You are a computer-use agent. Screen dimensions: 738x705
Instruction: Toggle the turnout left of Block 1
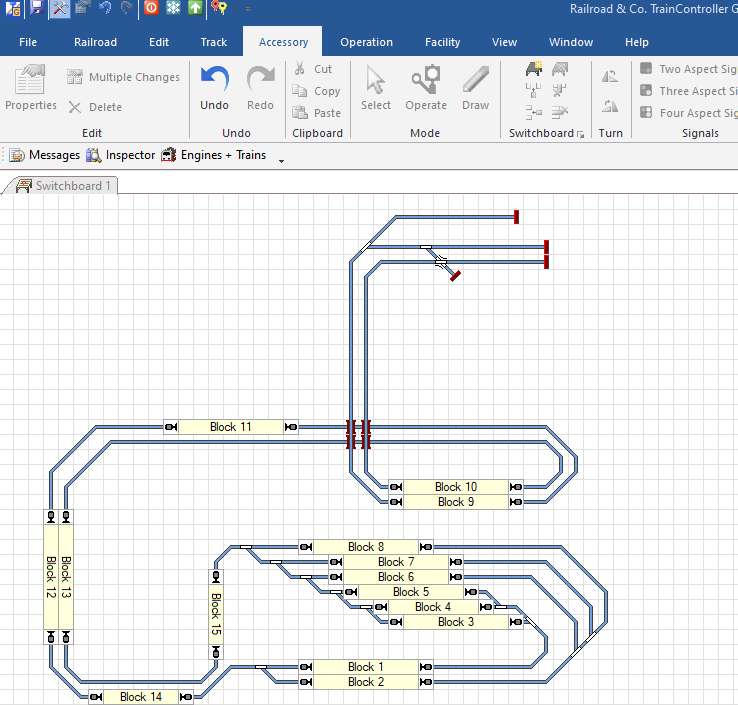261,667
